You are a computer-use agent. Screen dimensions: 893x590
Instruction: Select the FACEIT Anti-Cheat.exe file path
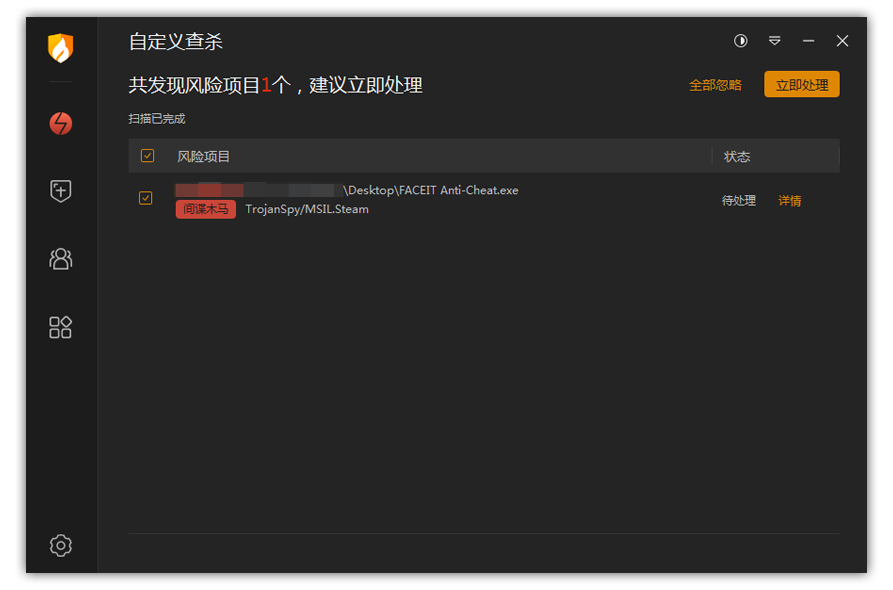431,190
